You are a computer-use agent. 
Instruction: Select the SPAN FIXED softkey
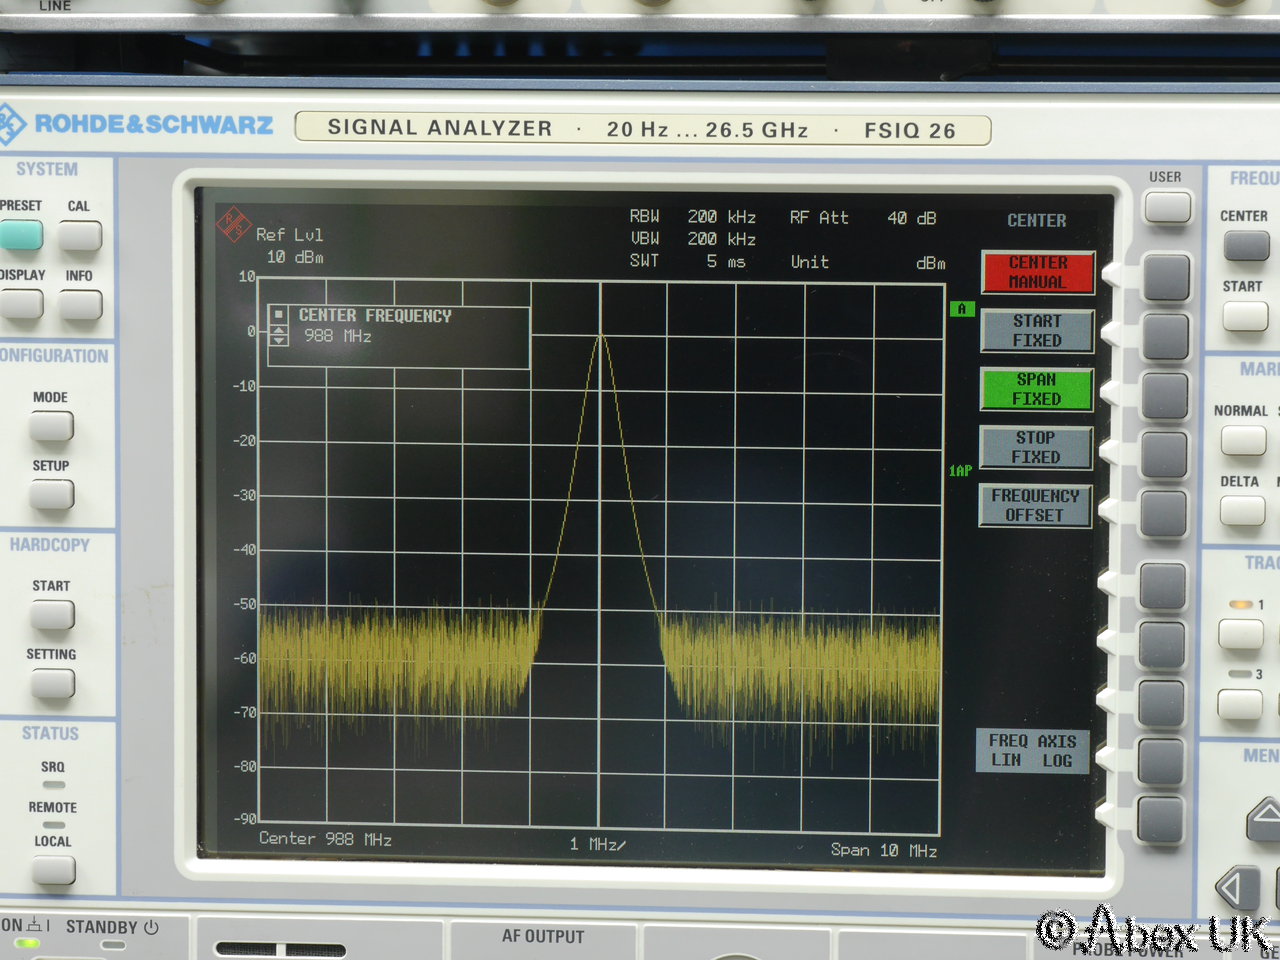(x=1036, y=389)
